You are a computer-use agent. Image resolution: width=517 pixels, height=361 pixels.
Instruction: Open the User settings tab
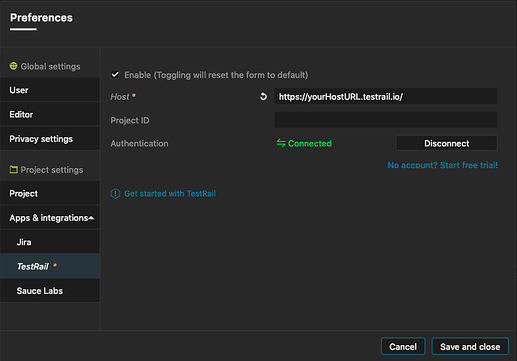(x=50, y=90)
